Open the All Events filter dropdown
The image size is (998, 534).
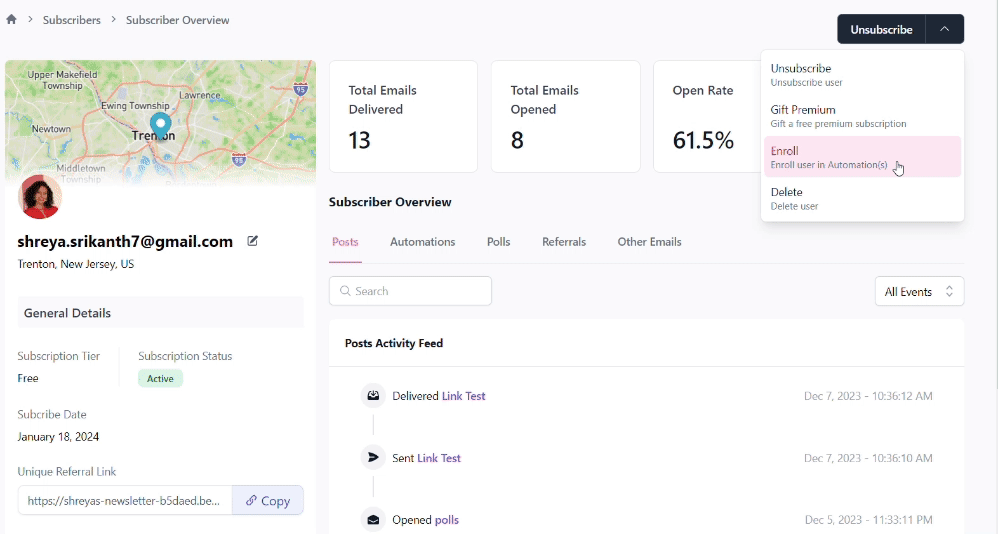(x=919, y=292)
